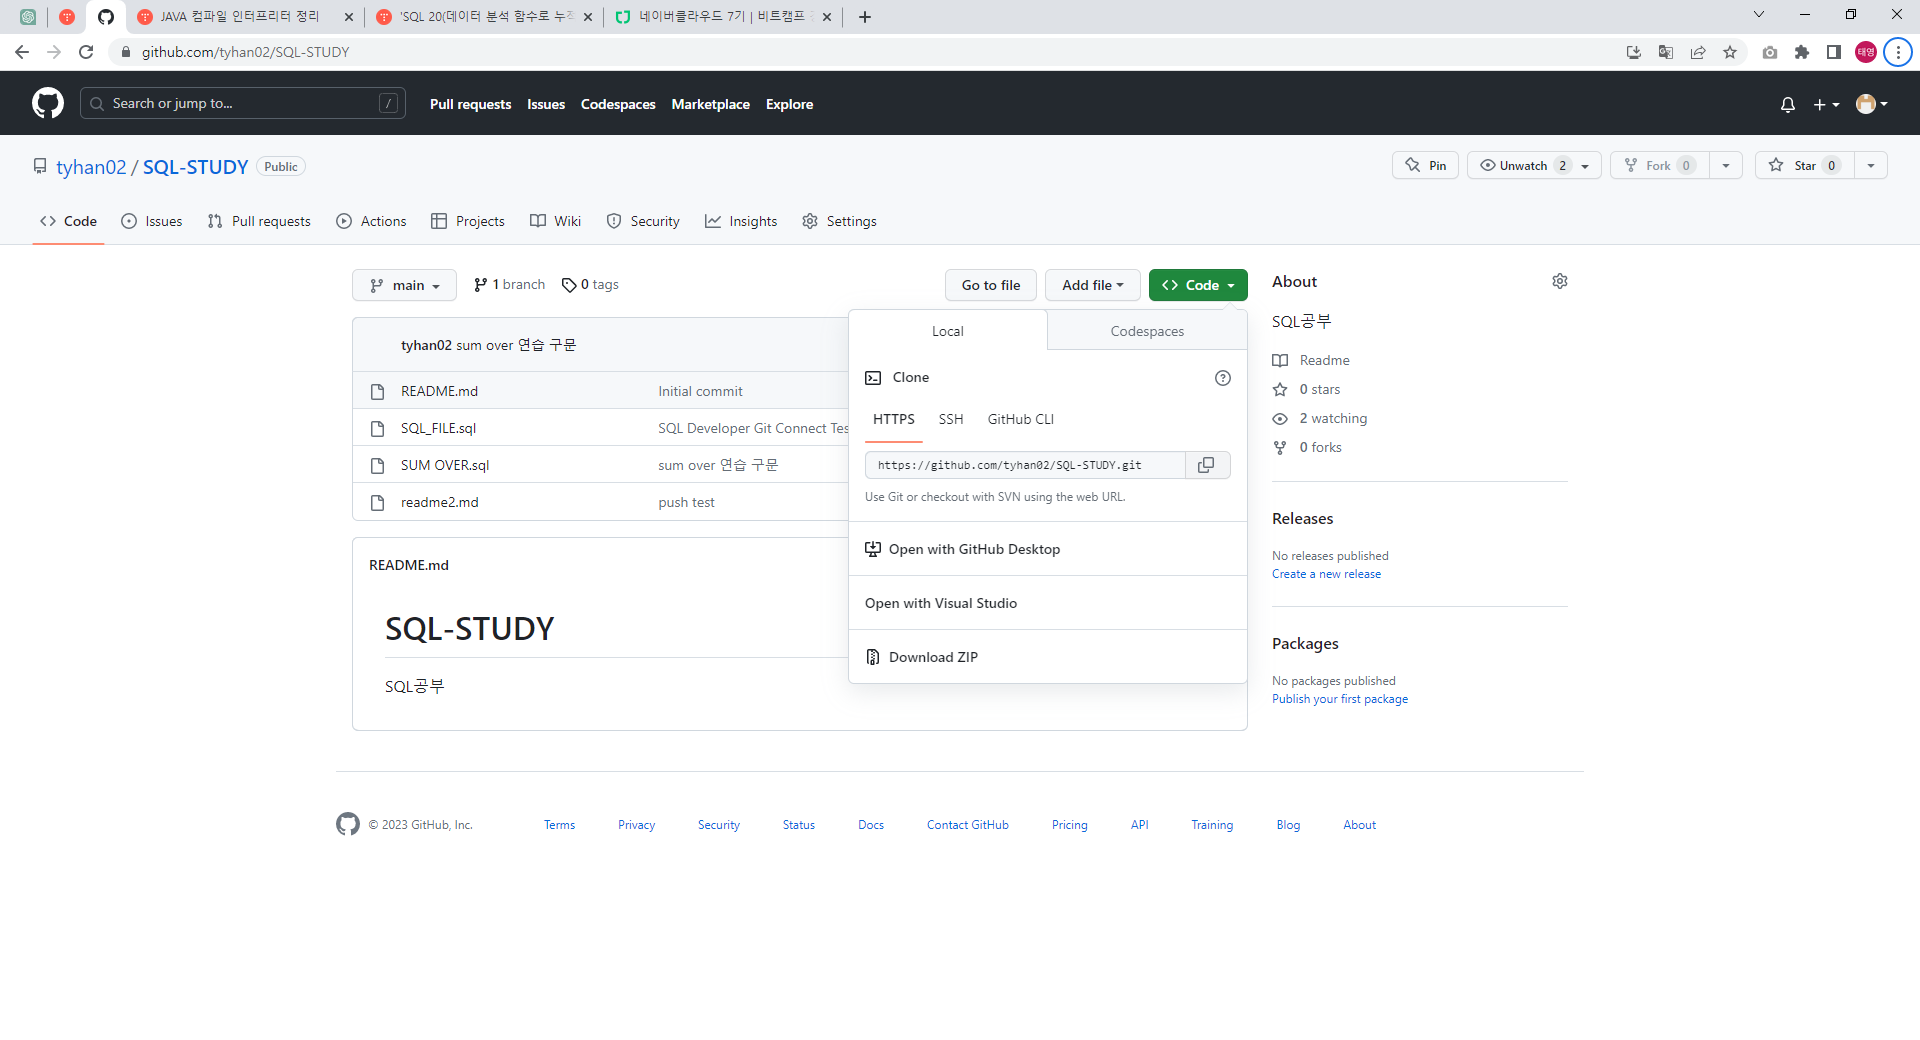Open the Chrome three-dot menu
Viewport: 1920px width, 1040px height.
1898,52
